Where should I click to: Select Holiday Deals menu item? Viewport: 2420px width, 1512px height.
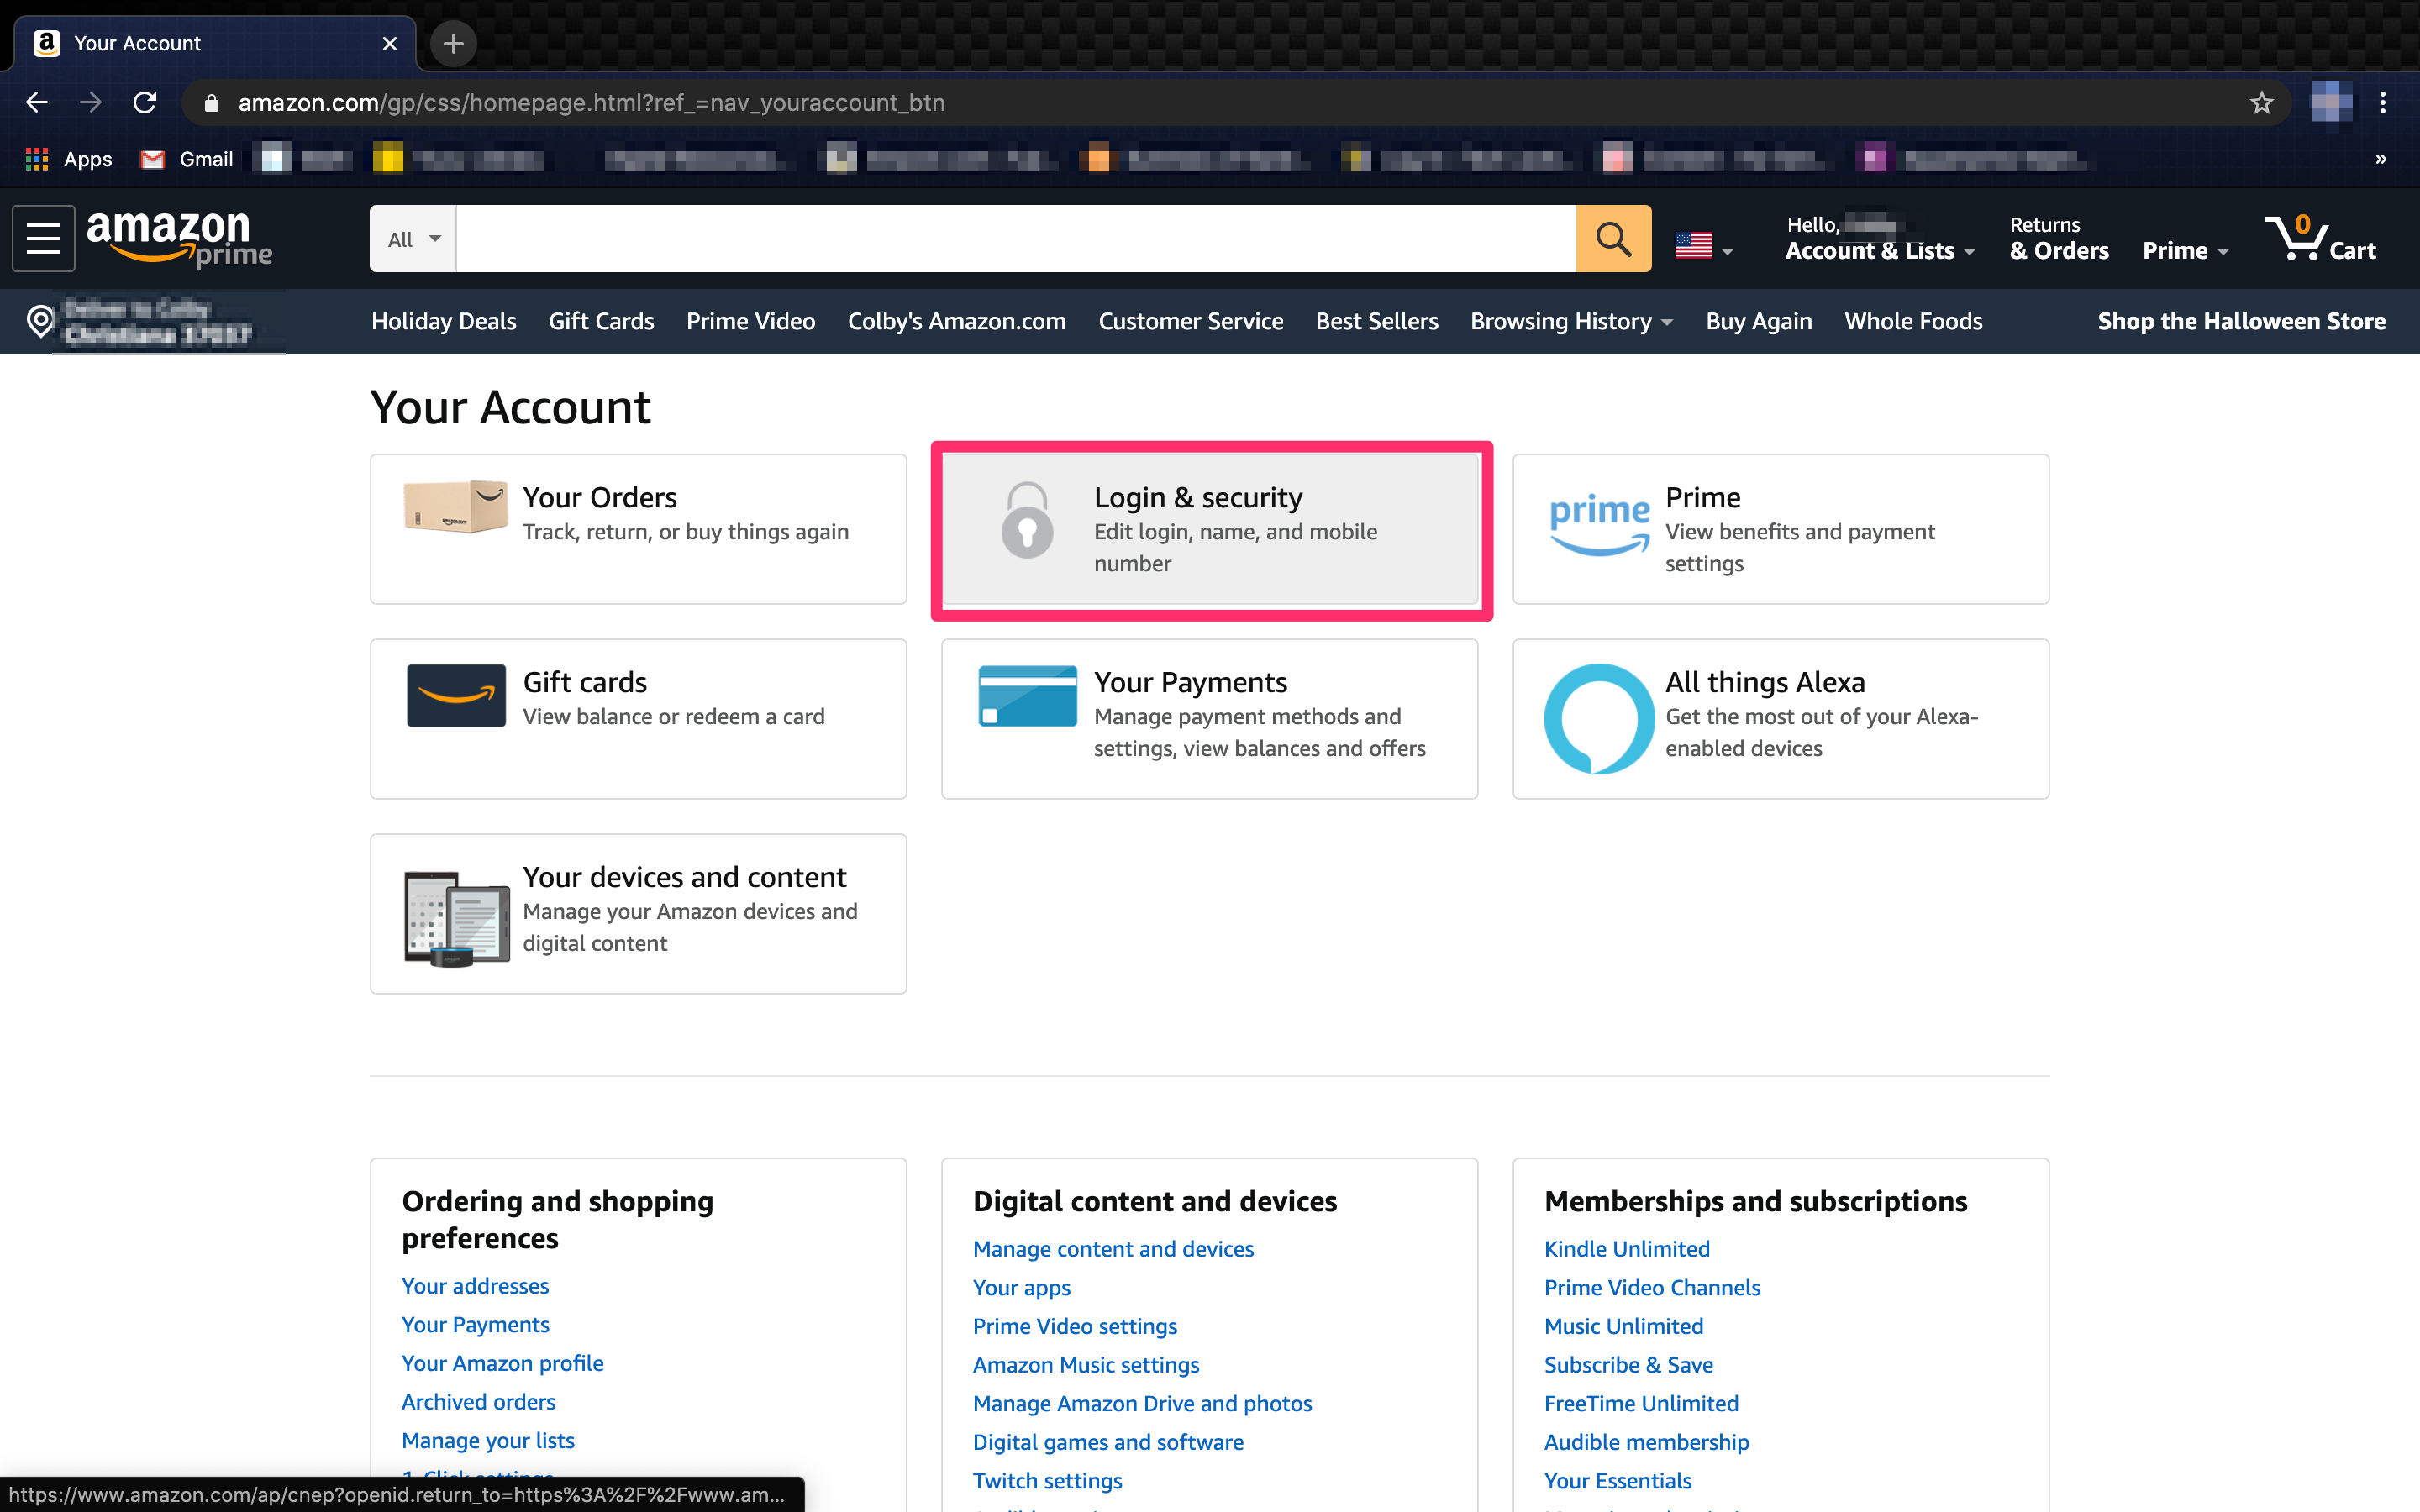(x=443, y=321)
